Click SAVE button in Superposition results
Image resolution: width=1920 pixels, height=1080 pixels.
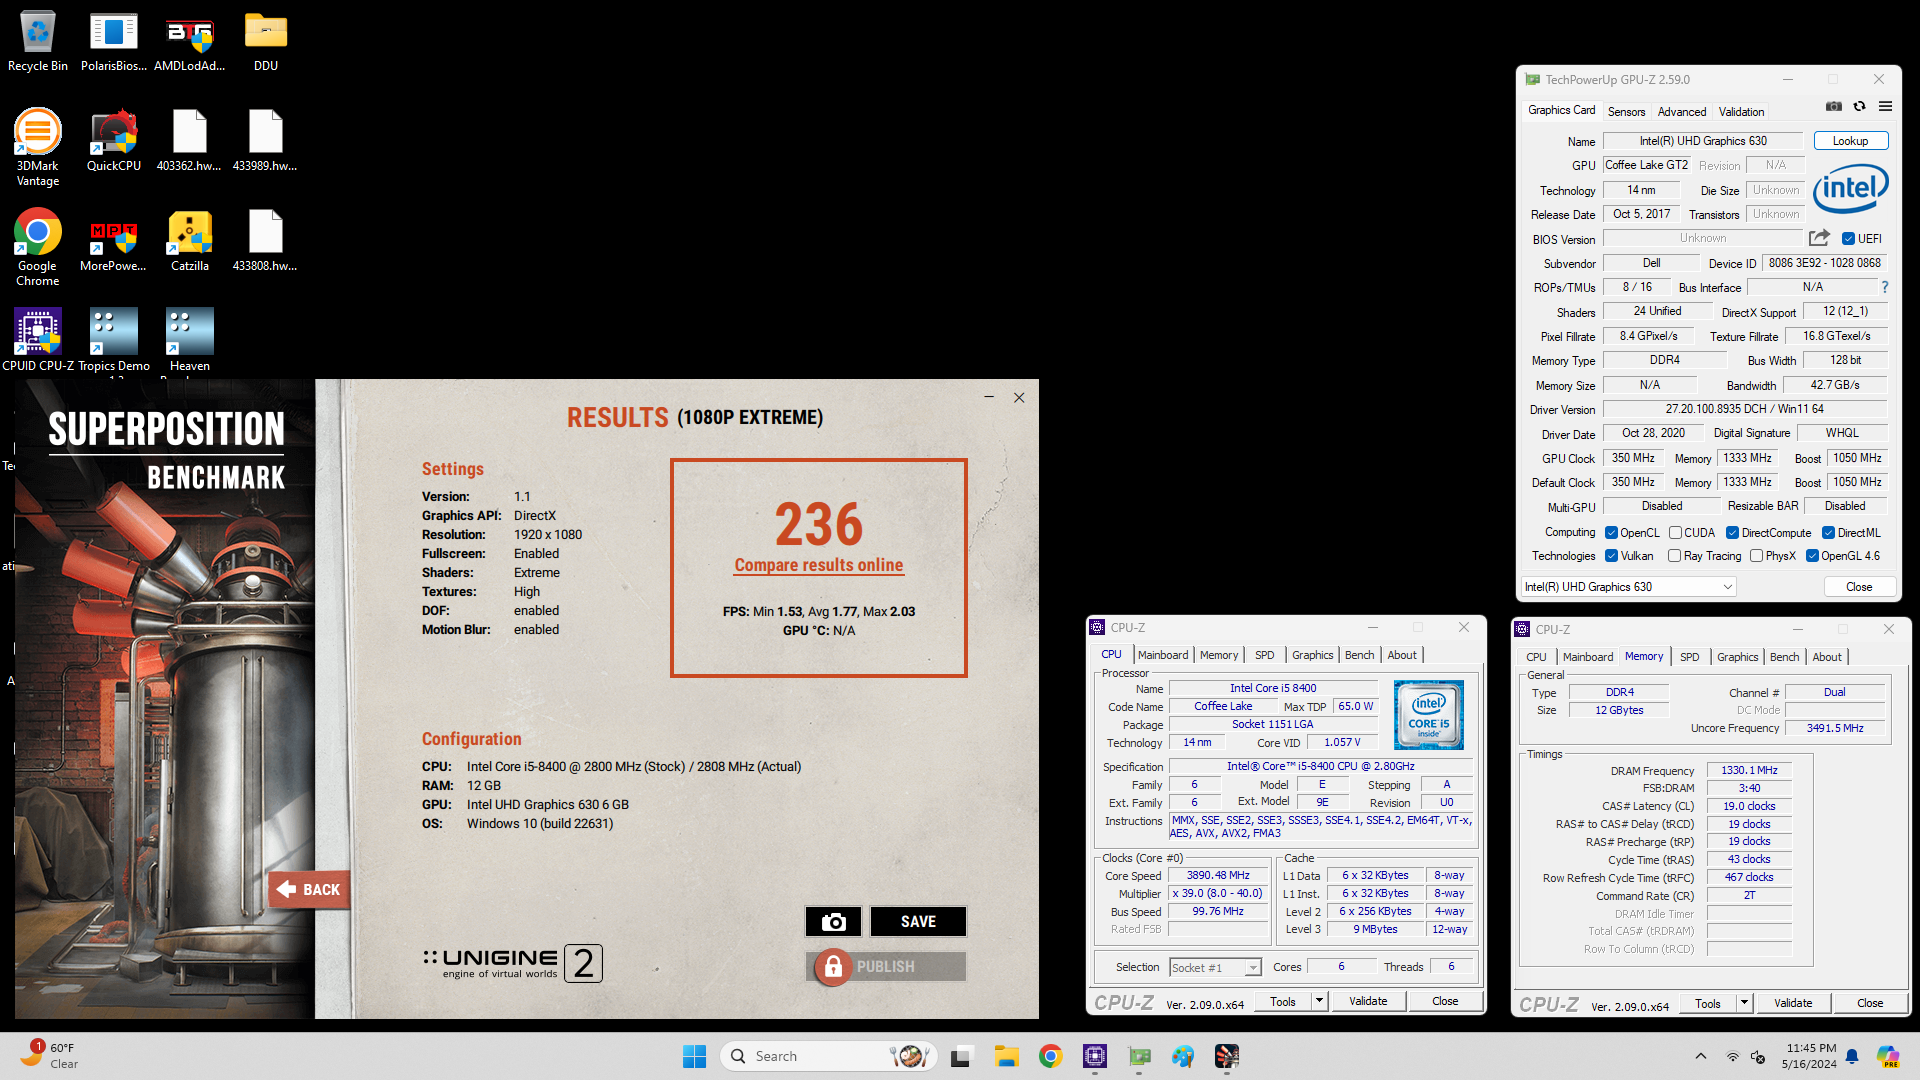point(918,921)
